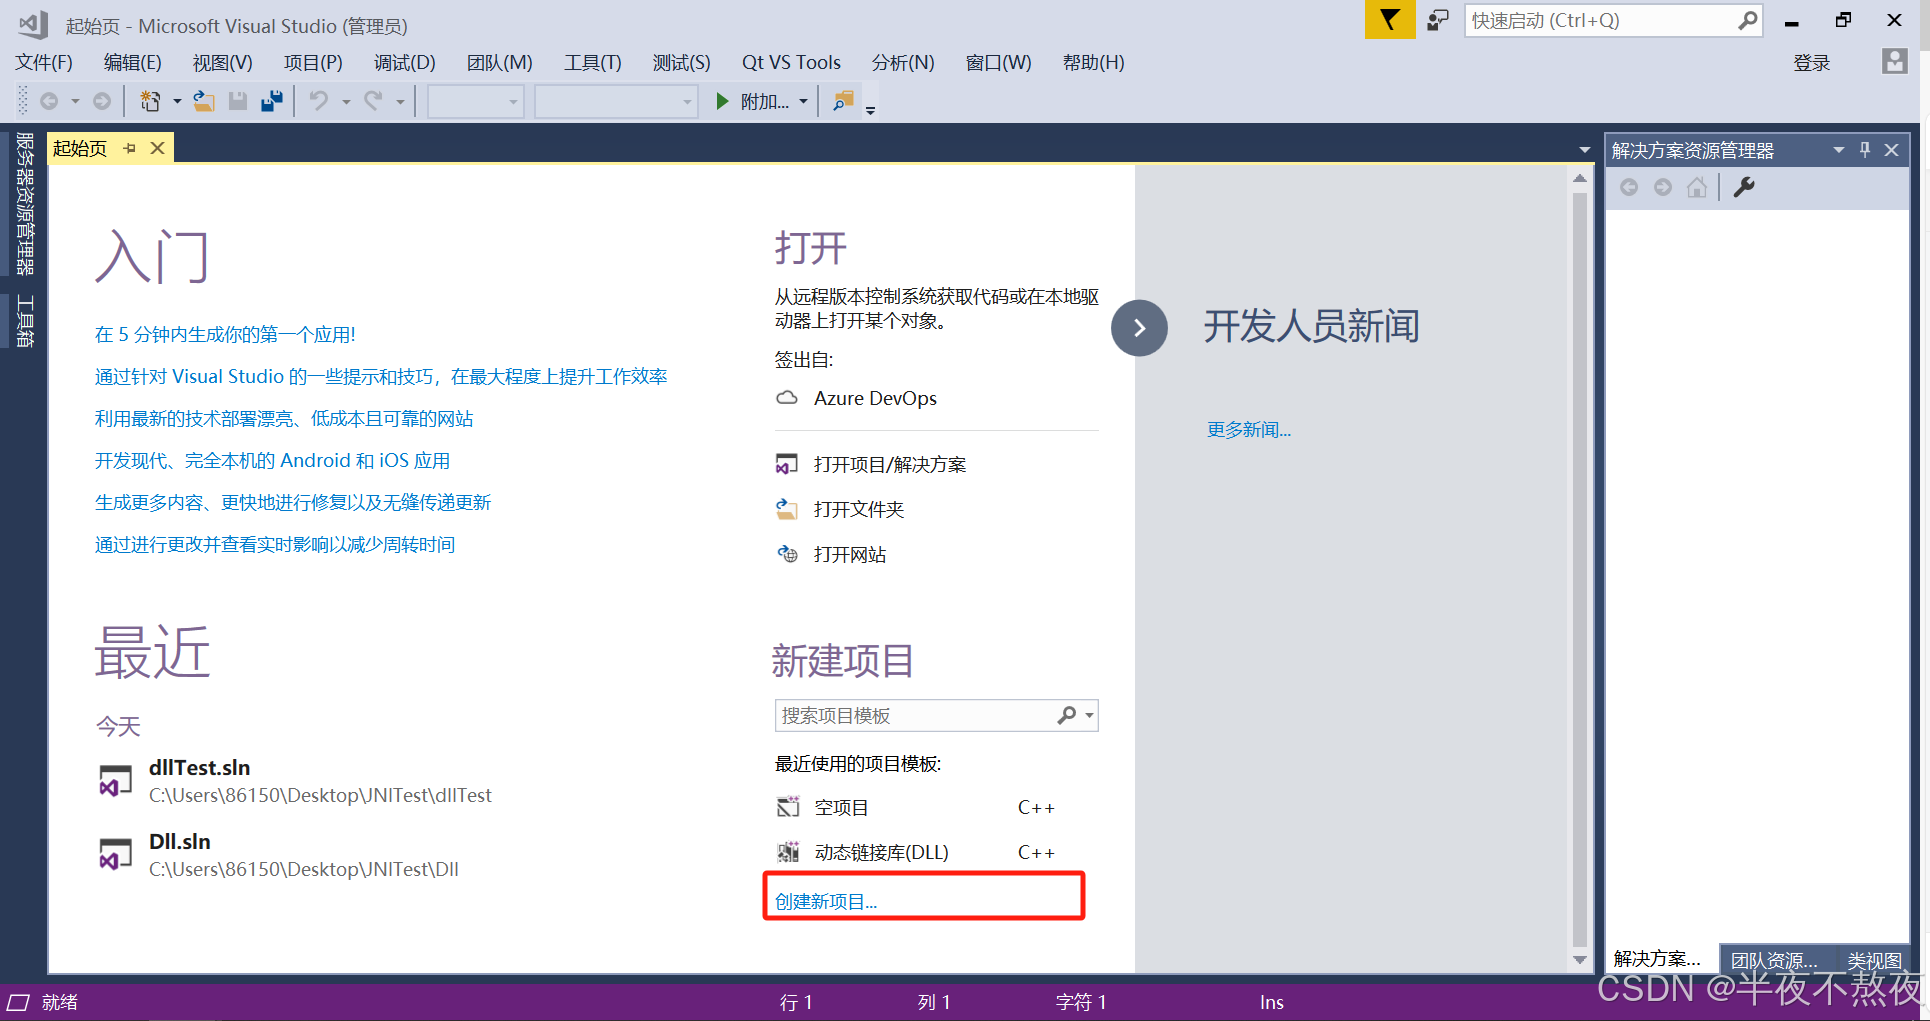Click the Save All toolbar icon
This screenshot has width=1930, height=1021.
[271, 100]
